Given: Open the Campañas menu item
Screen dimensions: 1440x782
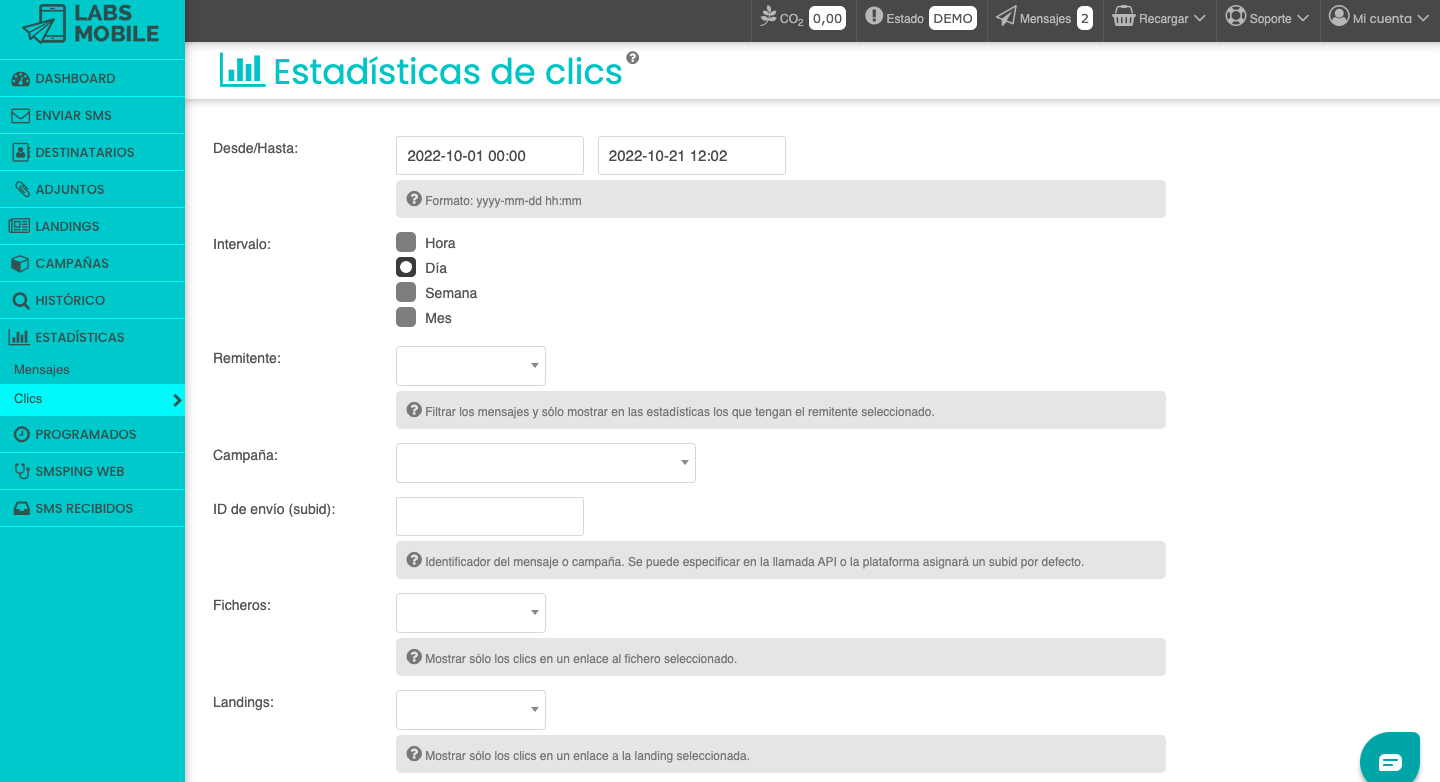Looking at the screenshot, I should pos(92,263).
